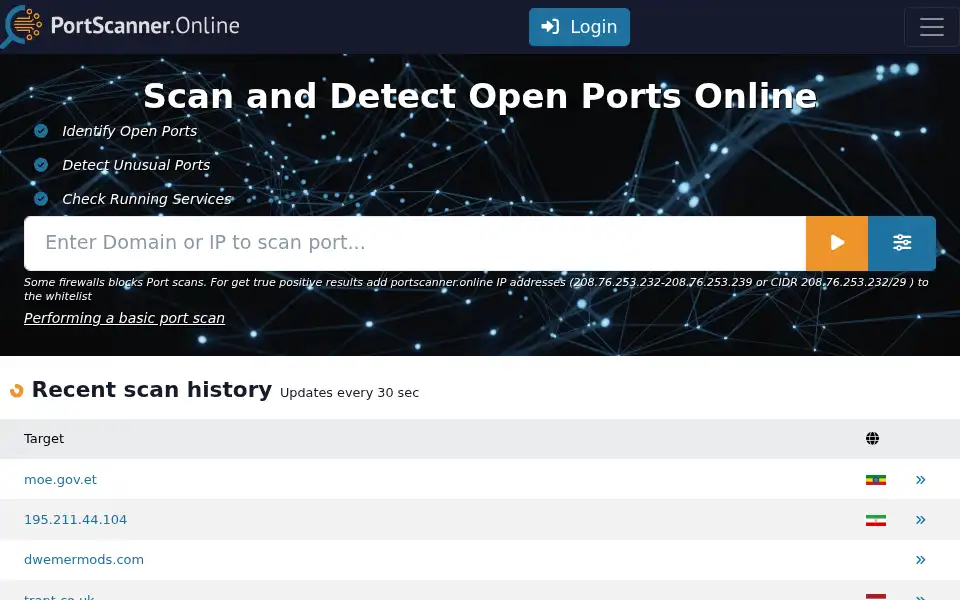Click checkmark beside Check Running Services

tap(41, 199)
